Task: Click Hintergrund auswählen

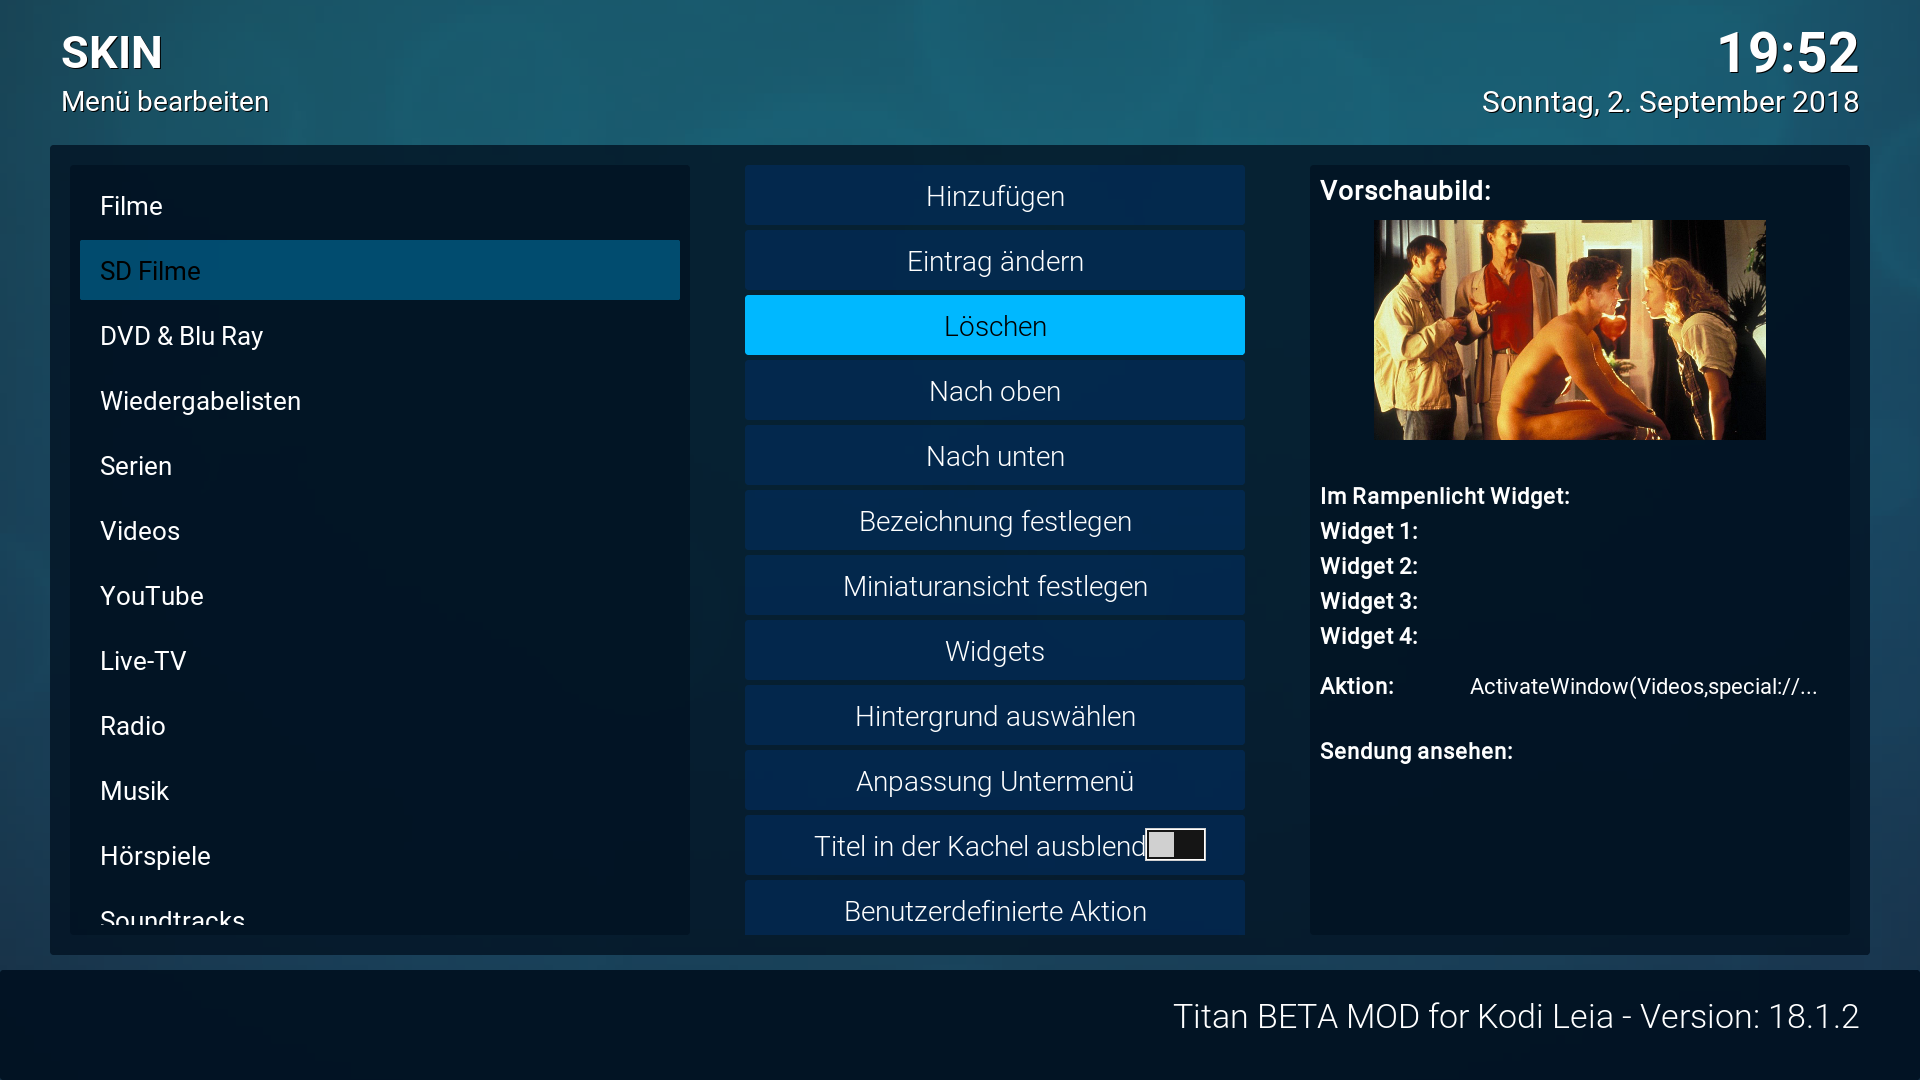Action: coord(995,716)
